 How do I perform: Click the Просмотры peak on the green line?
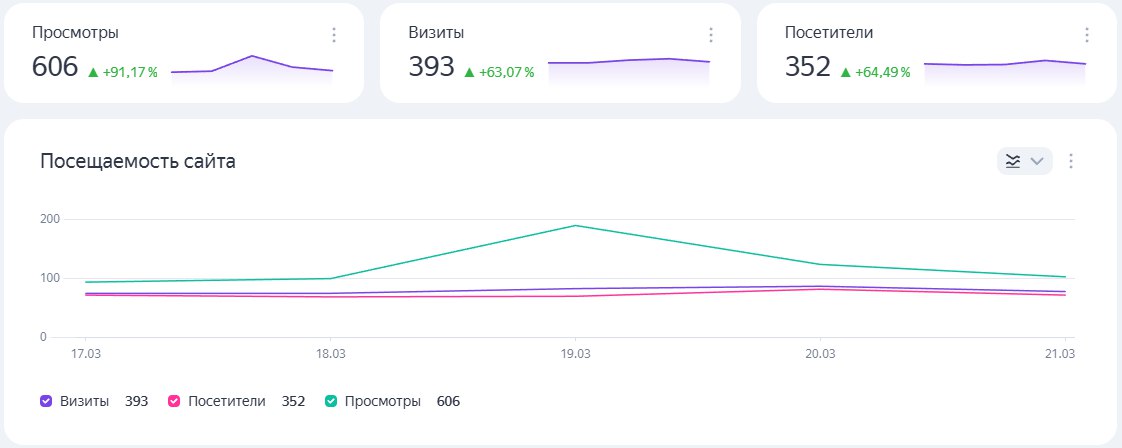575,226
